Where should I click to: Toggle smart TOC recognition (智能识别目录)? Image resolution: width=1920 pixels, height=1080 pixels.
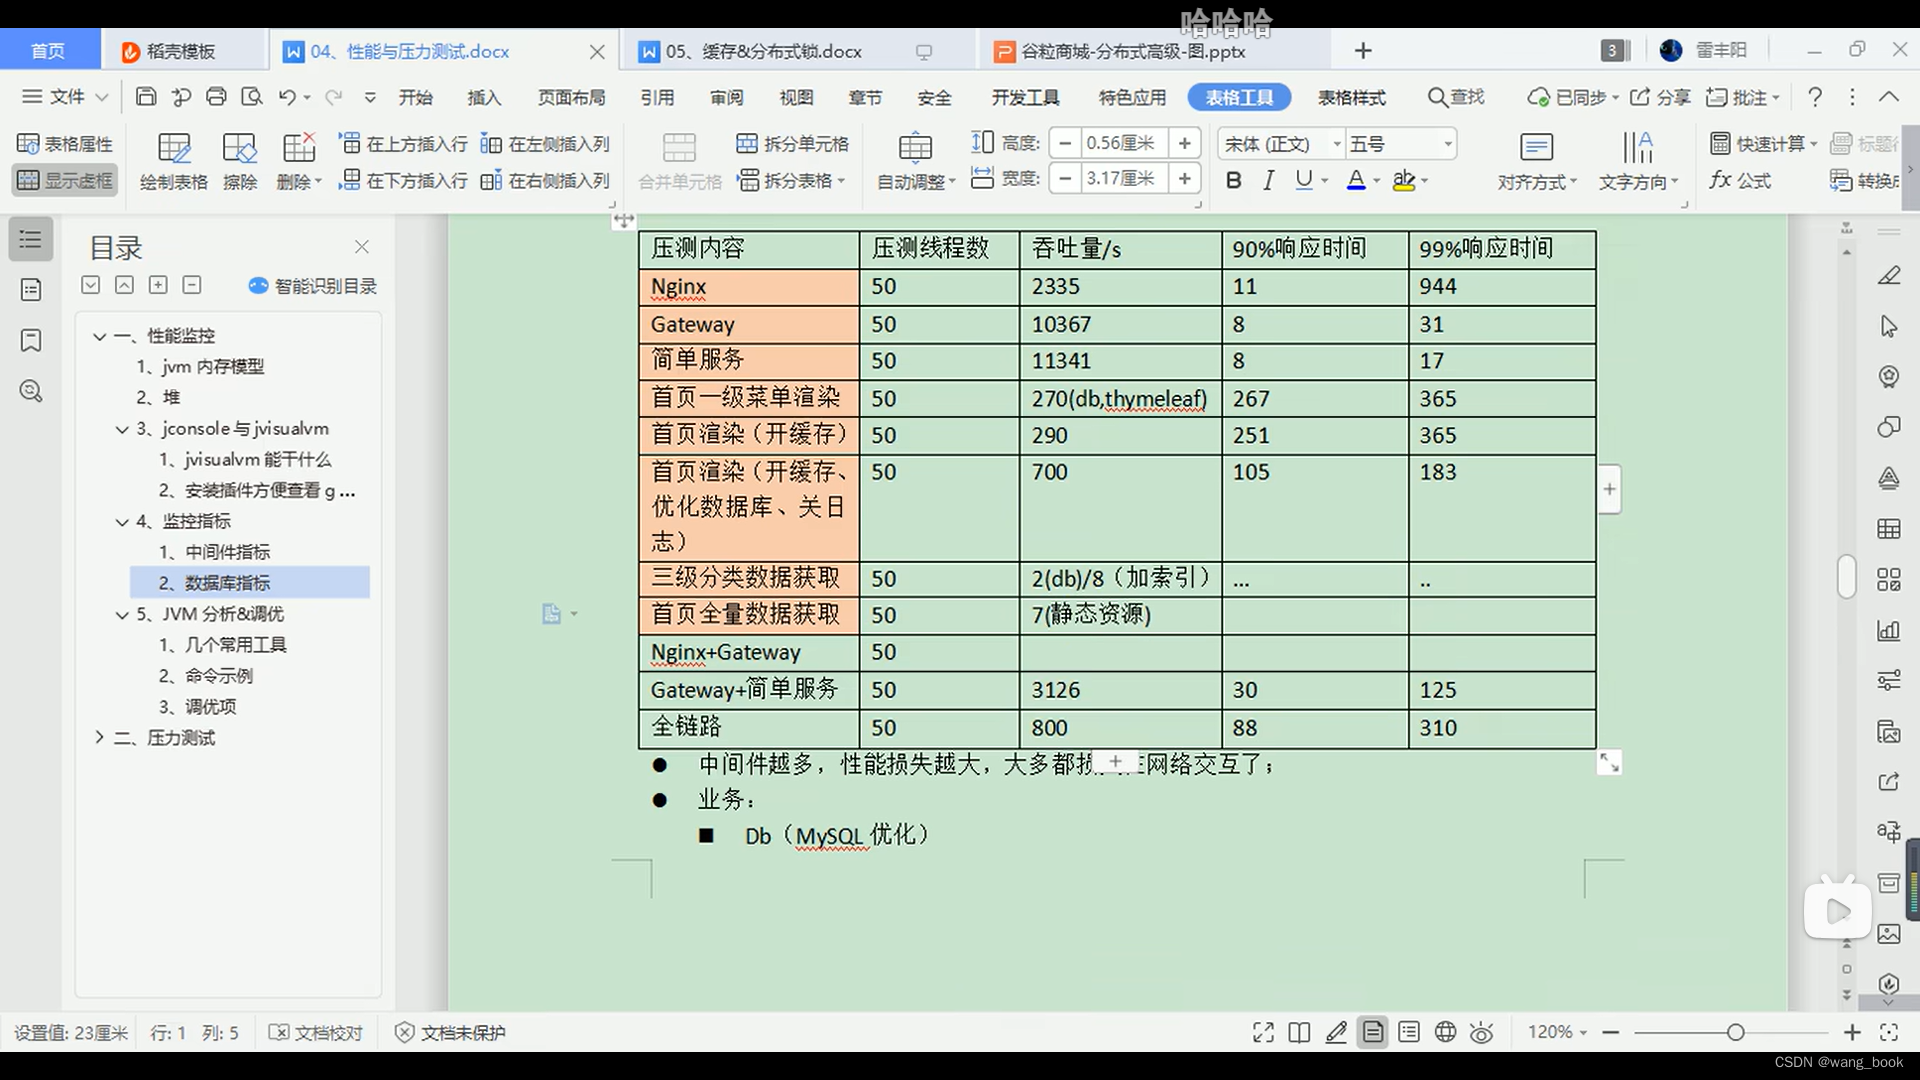coord(313,286)
